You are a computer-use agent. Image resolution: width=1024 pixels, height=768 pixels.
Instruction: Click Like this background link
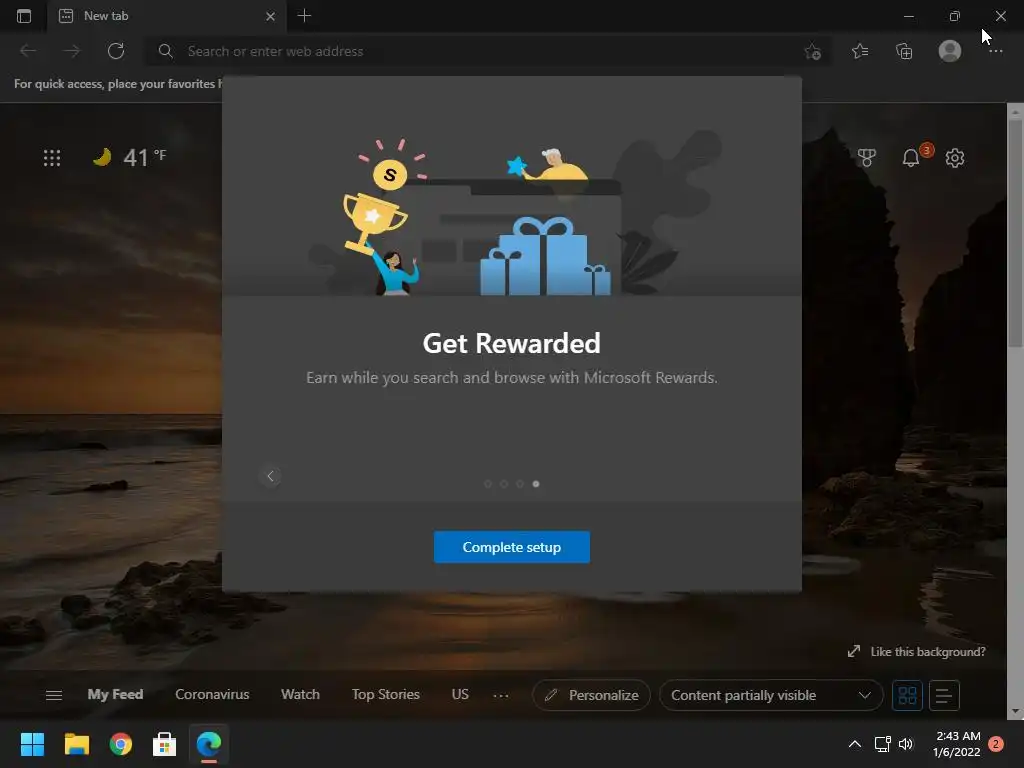(x=917, y=652)
